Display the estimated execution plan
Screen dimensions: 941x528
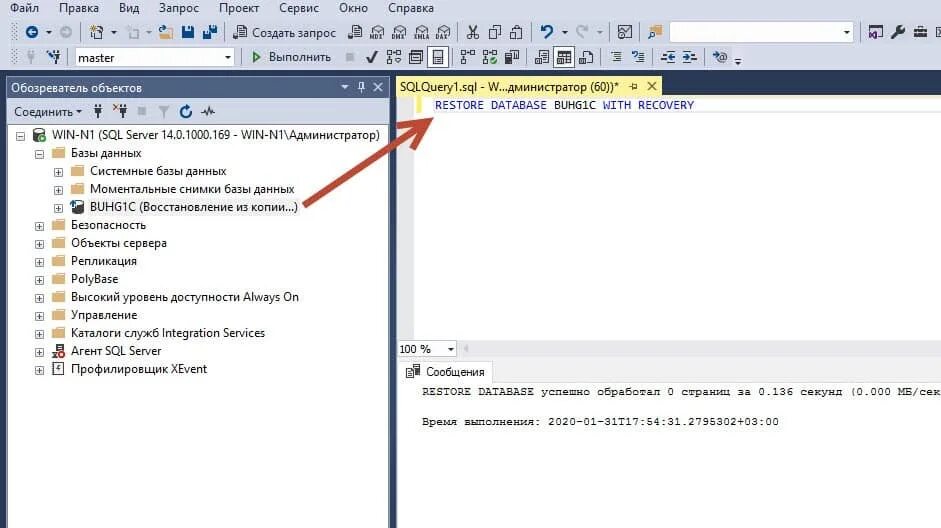(x=394, y=57)
